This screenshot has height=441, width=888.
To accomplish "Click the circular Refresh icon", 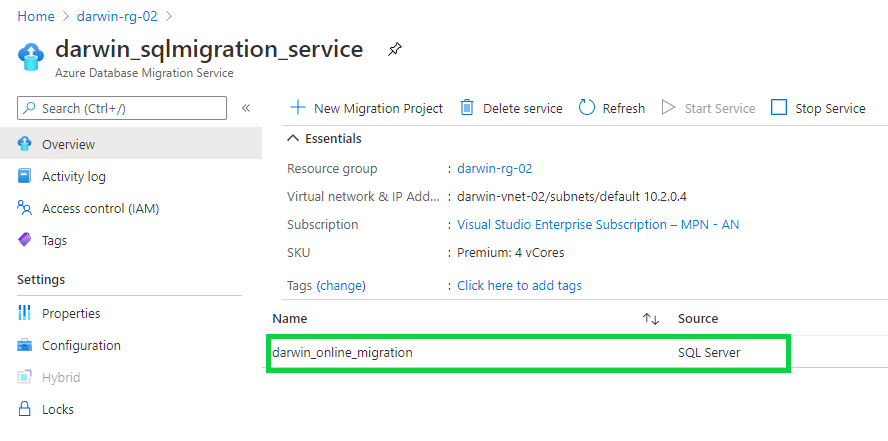I will click(x=587, y=108).
